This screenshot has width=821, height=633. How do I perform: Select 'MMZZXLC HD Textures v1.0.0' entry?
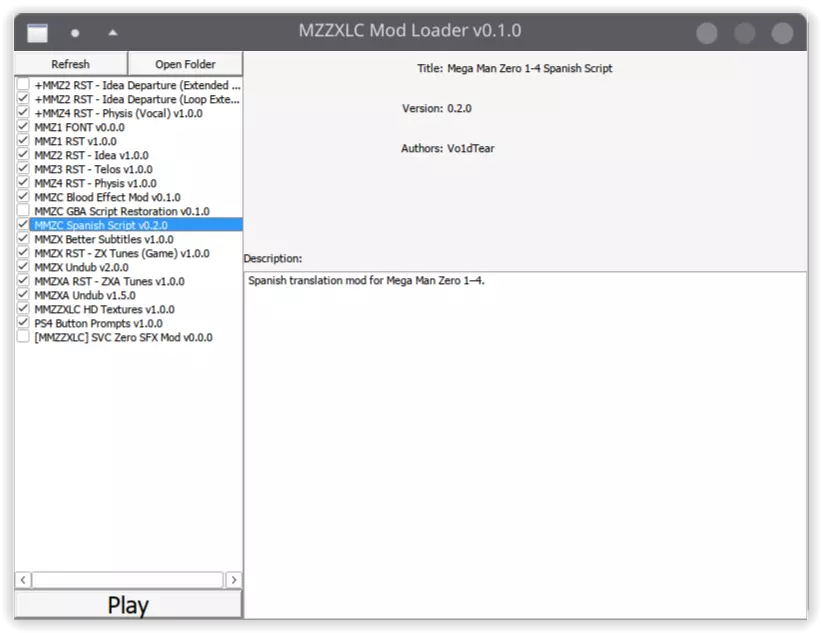click(x=104, y=309)
